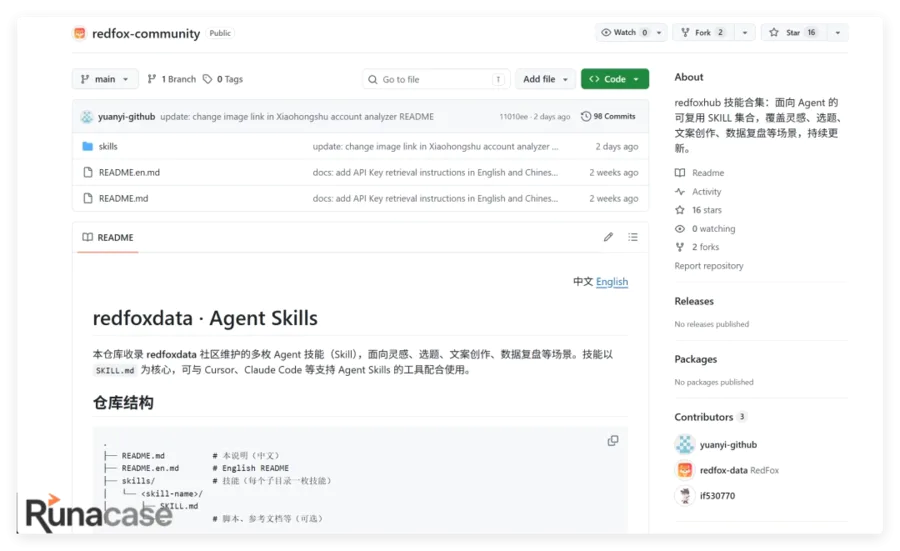Click redfox-data contributor avatar
Screen dimensions: 900x551
[x=685, y=470]
